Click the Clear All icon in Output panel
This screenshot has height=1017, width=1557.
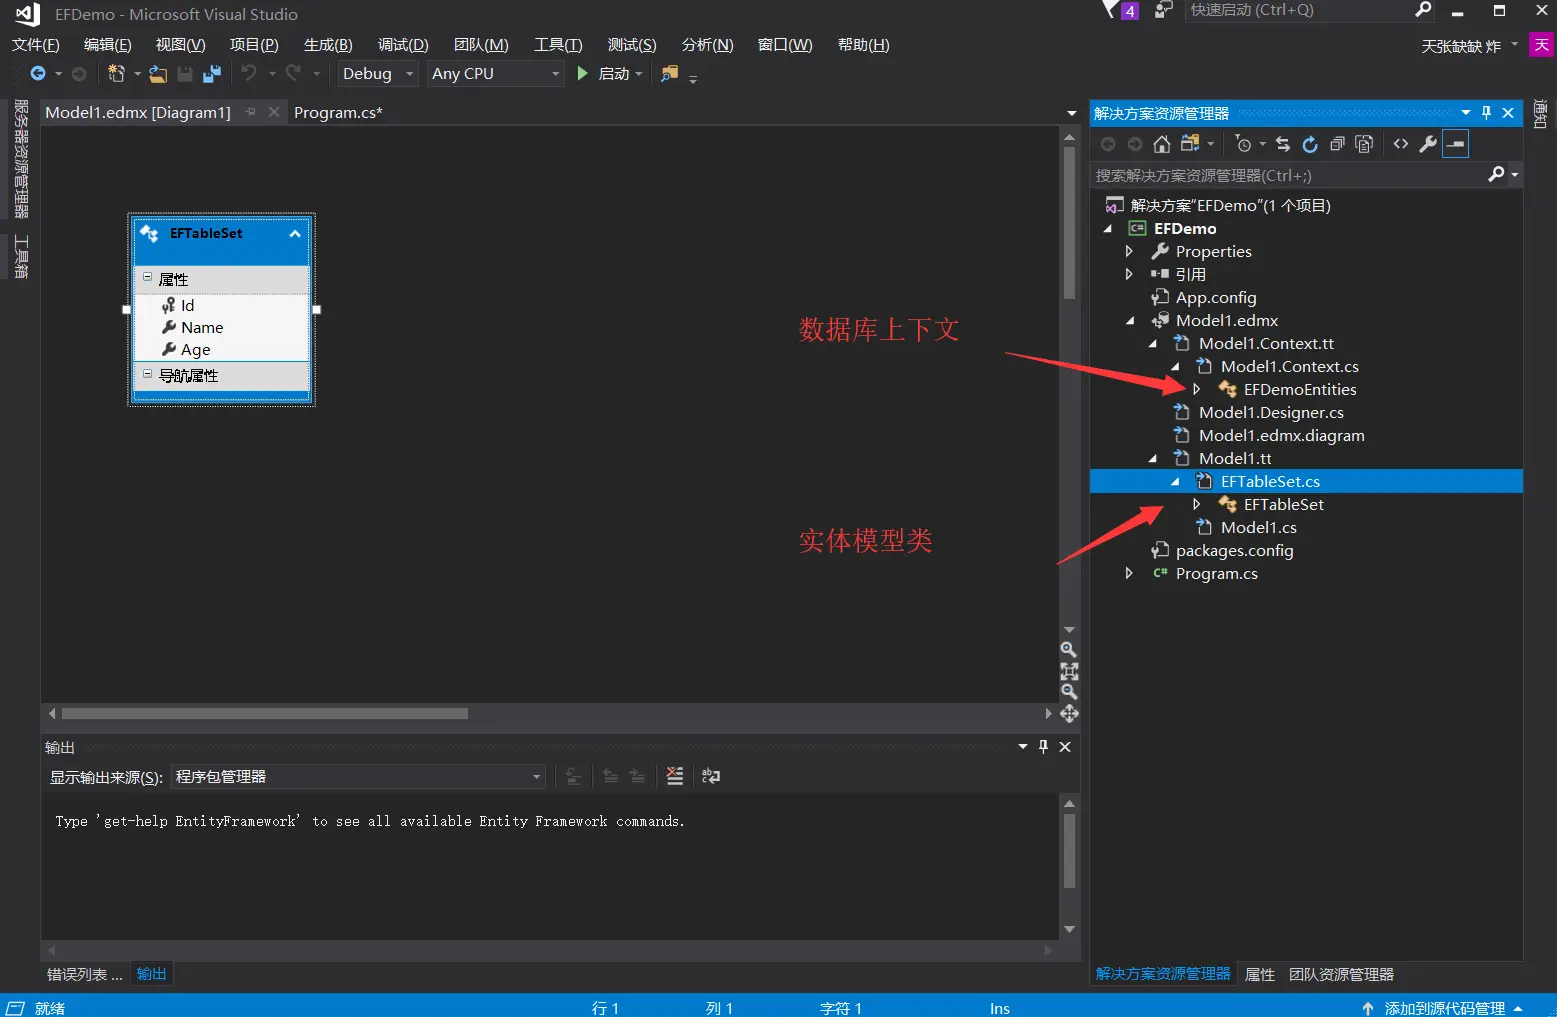pyautogui.click(x=675, y=776)
